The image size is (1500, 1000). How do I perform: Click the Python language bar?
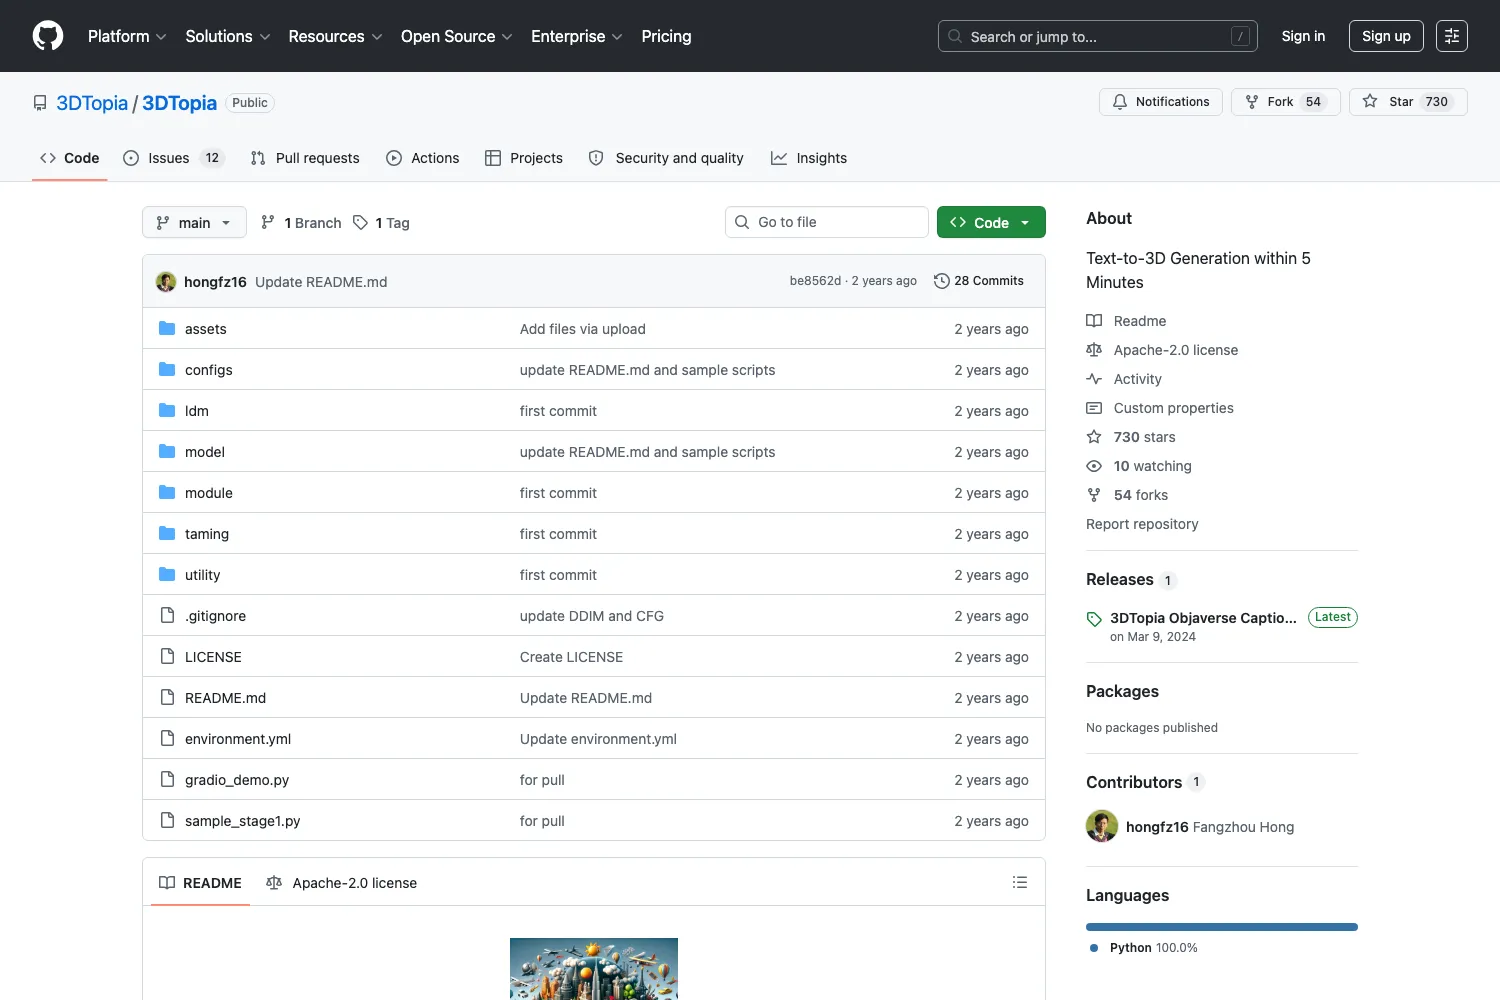(1222, 927)
